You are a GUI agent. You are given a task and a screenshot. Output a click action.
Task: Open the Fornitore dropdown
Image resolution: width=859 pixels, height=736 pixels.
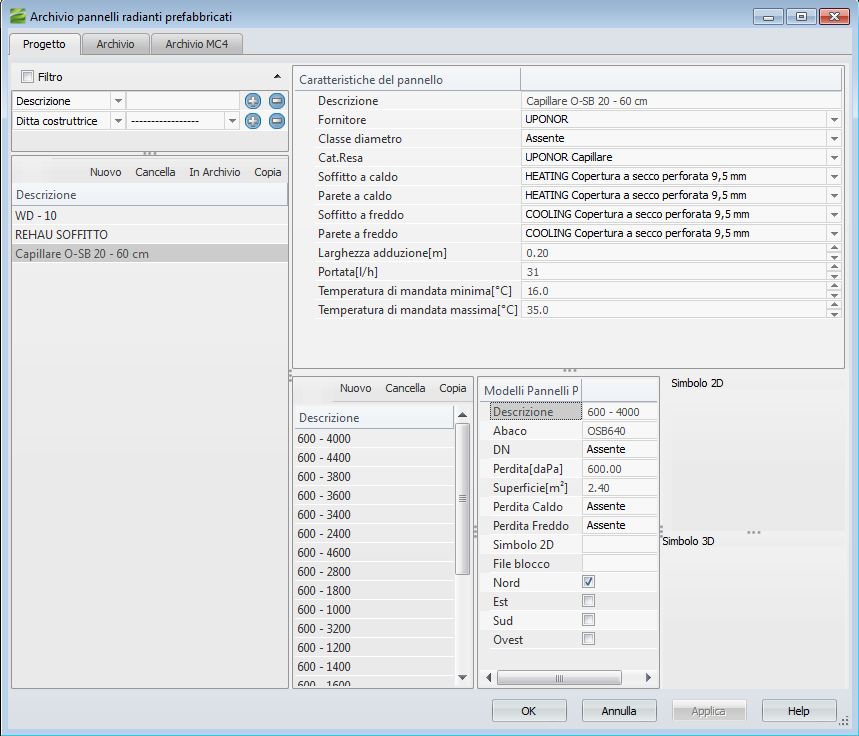point(834,120)
